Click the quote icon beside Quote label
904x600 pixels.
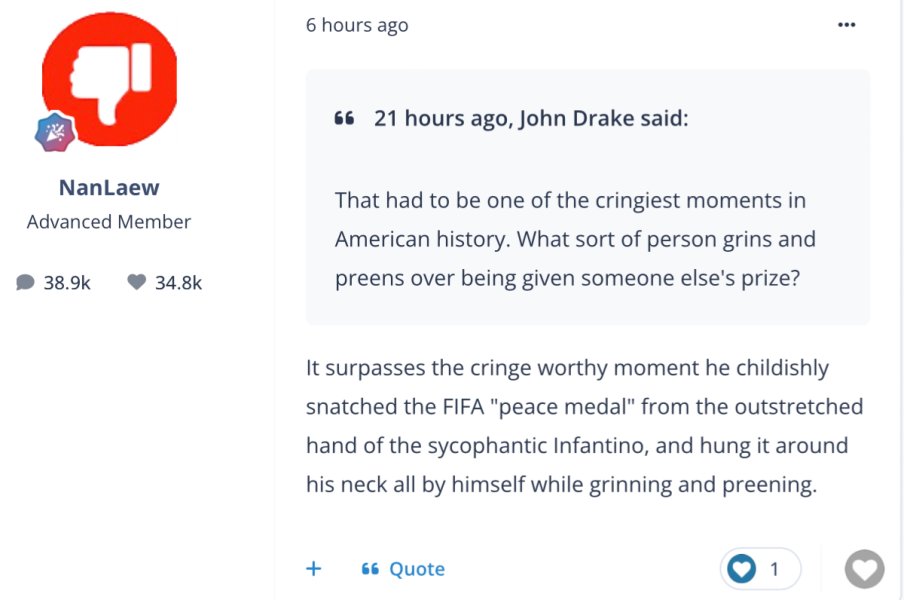coord(370,569)
